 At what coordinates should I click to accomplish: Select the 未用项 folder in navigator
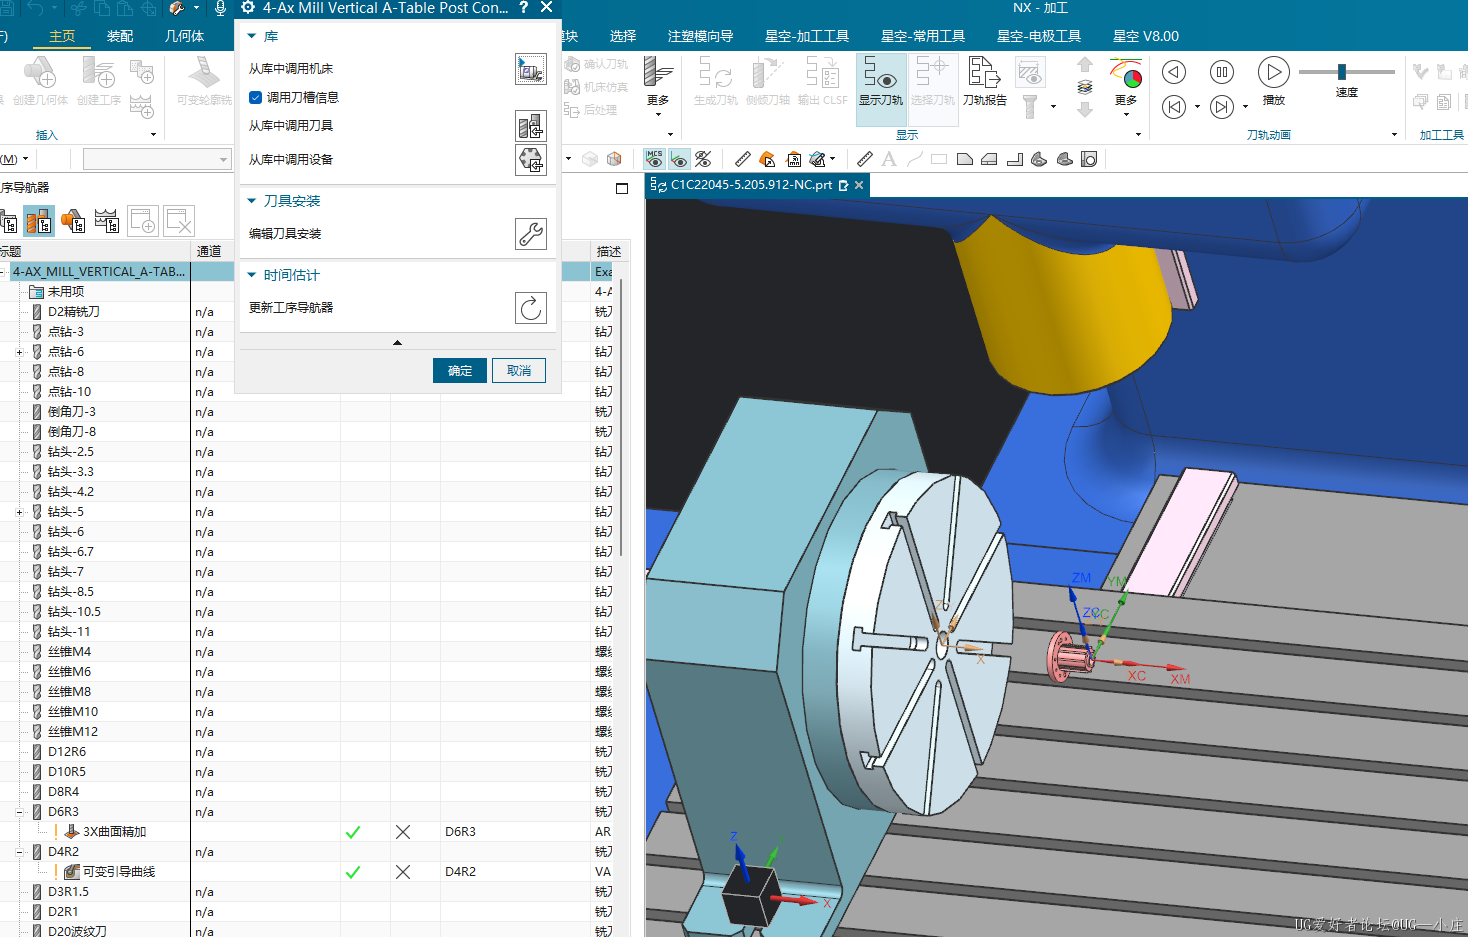[66, 292]
